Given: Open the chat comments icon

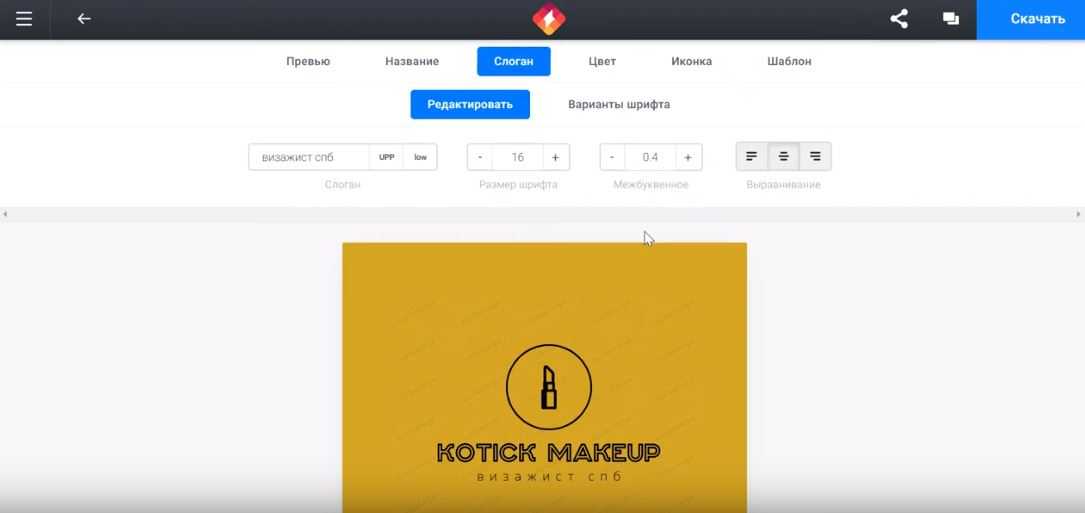Looking at the screenshot, I should pos(950,19).
